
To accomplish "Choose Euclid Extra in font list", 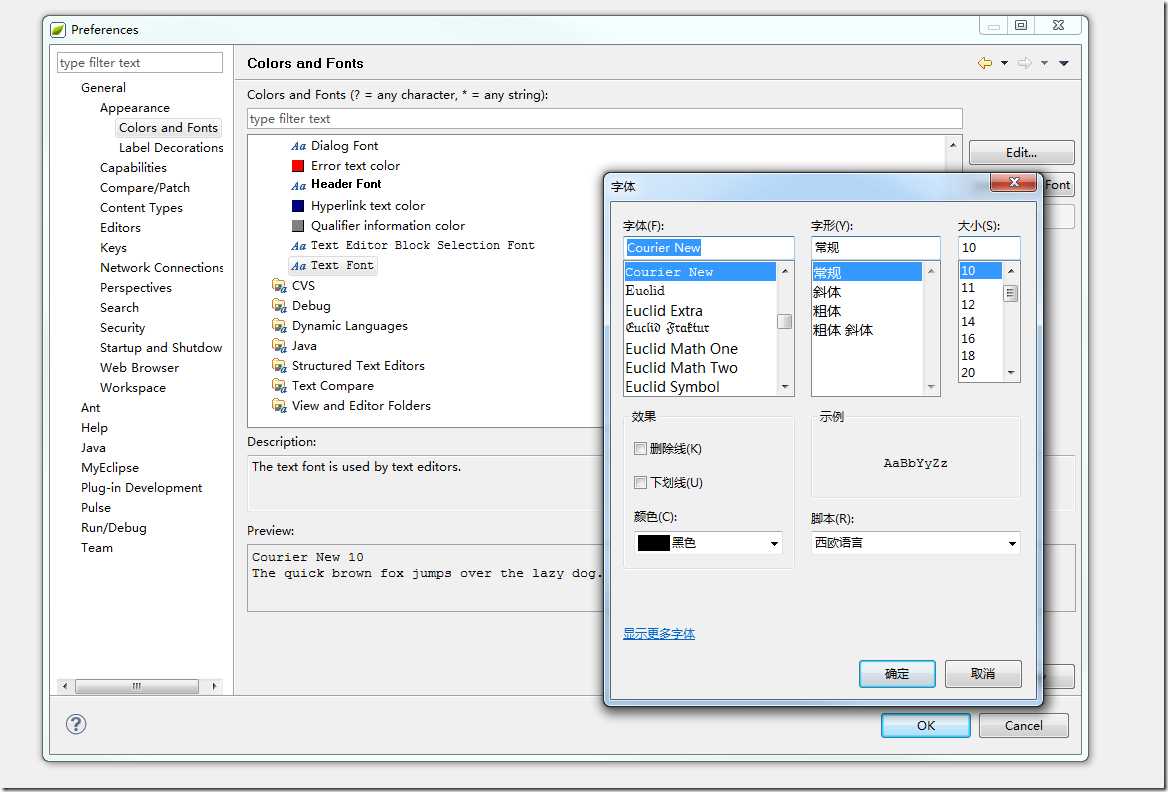I will (664, 311).
